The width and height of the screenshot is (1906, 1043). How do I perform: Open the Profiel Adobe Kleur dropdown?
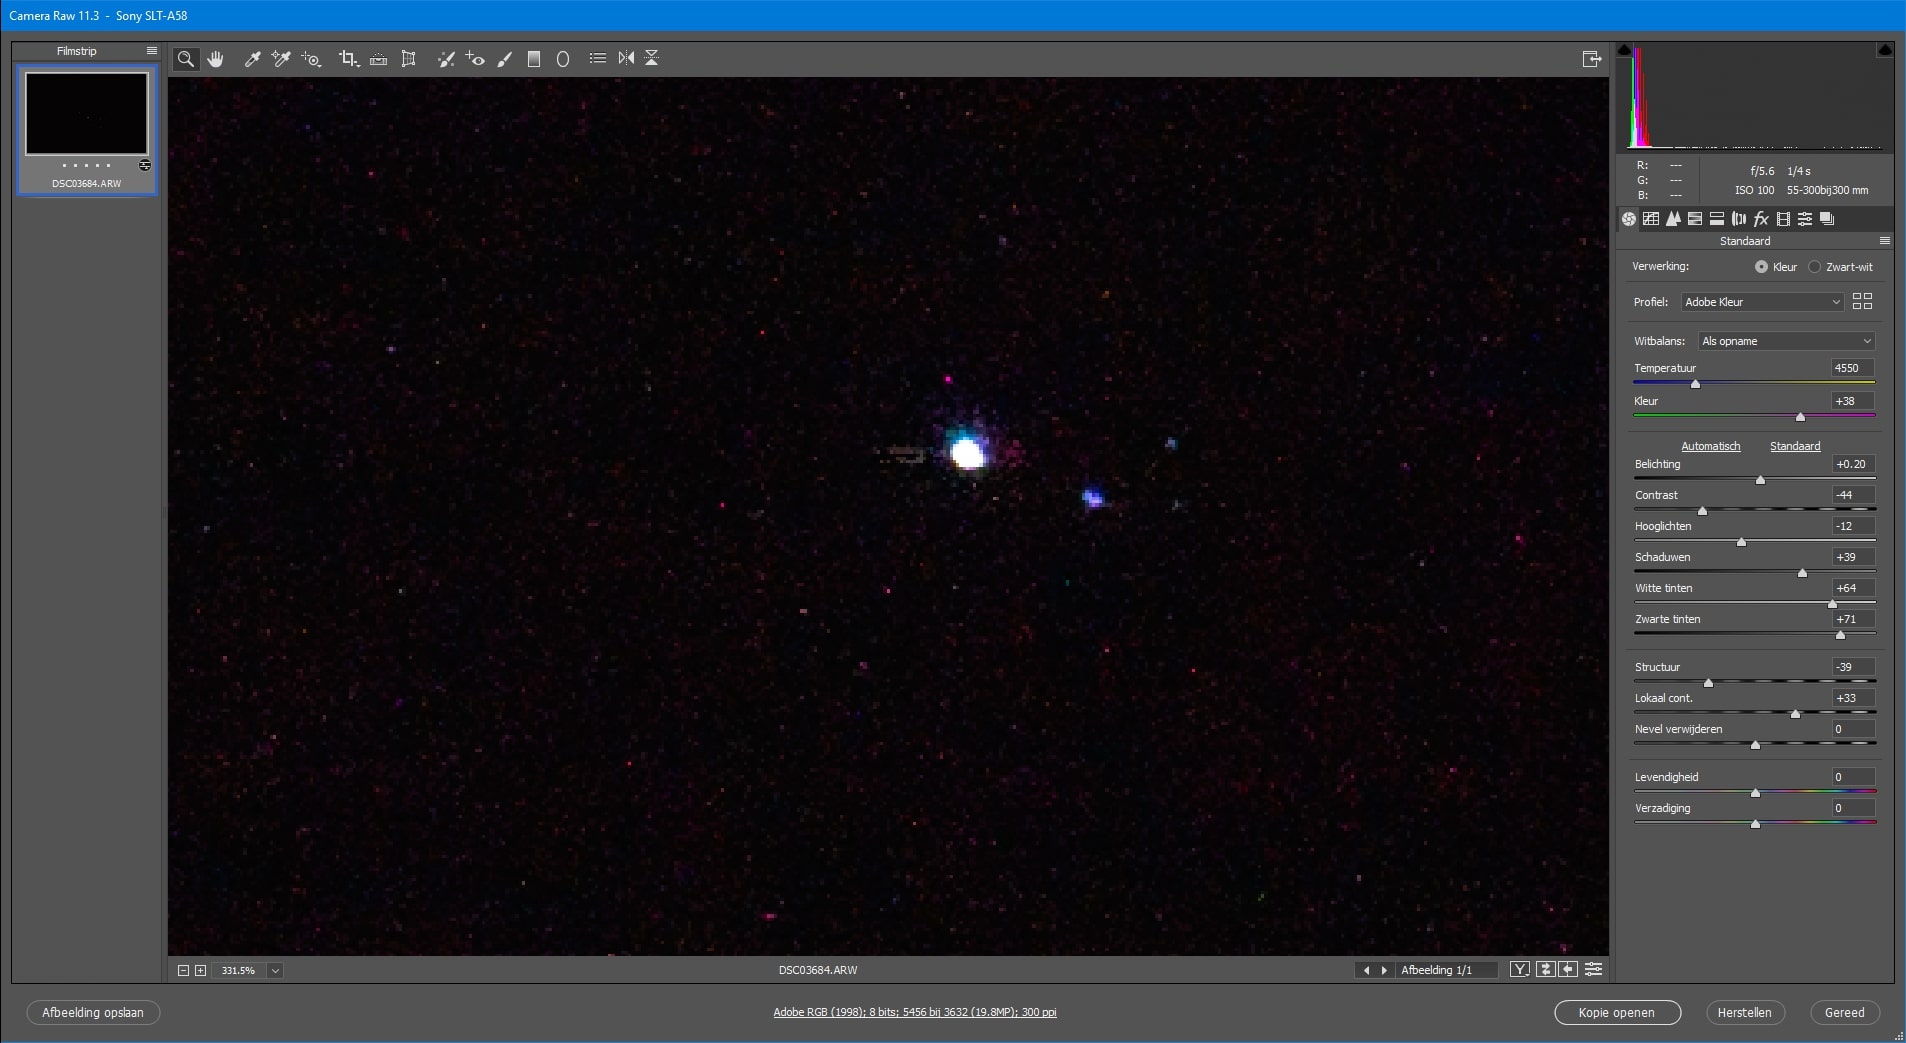tap(1761, 302)
